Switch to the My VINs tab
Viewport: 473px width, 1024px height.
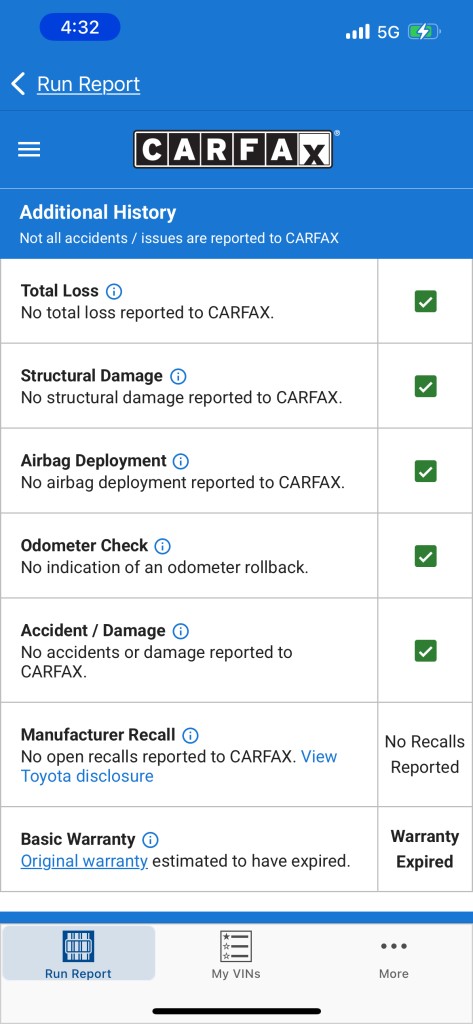(x=236, y=954)
